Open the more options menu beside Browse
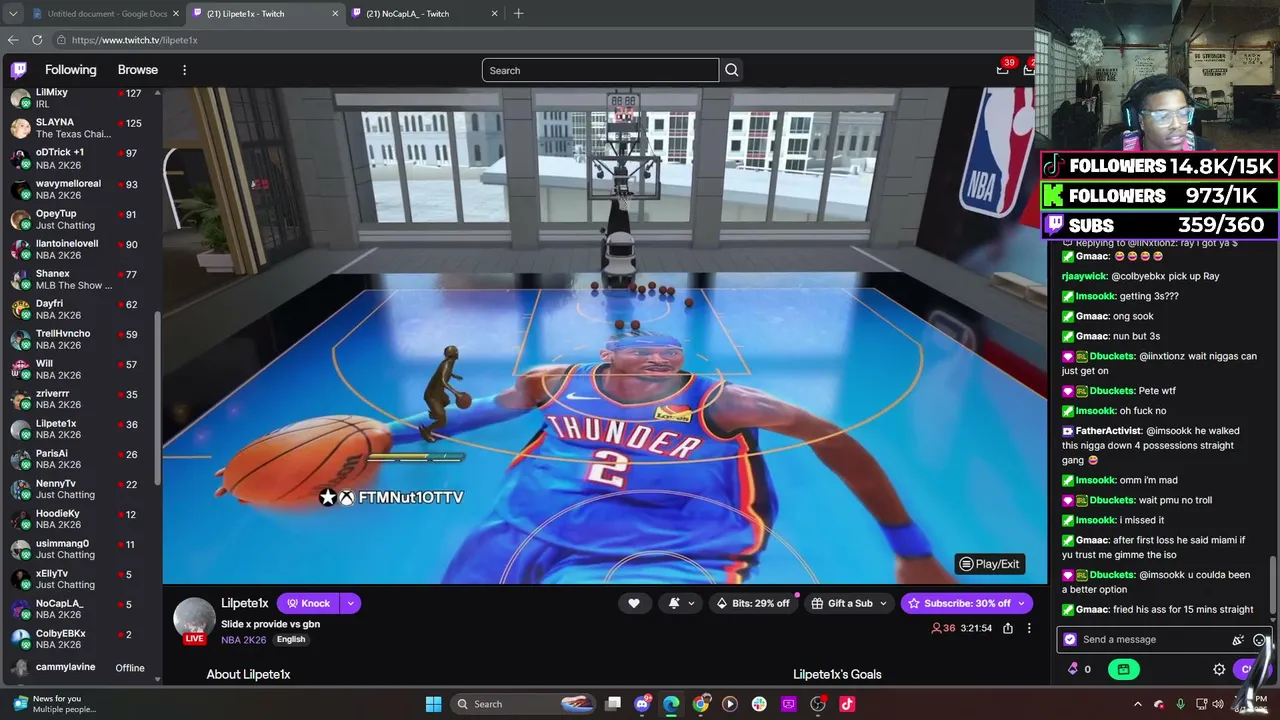The width and height of the screenshot is (1280, 720). [x=184, y=70]
